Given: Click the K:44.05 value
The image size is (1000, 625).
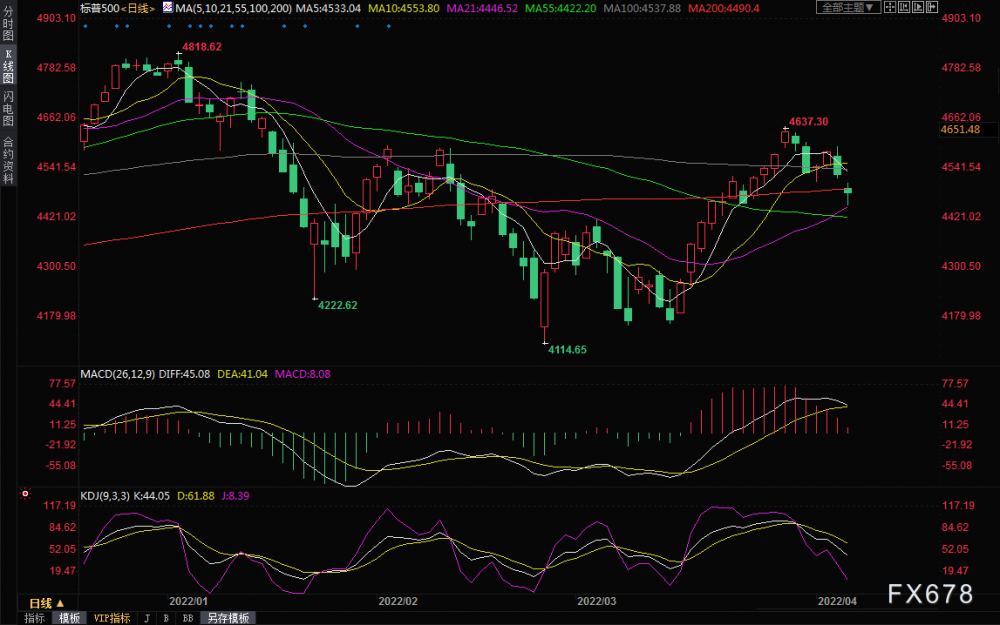Looking at the screenshot, I should pos(151,496).
